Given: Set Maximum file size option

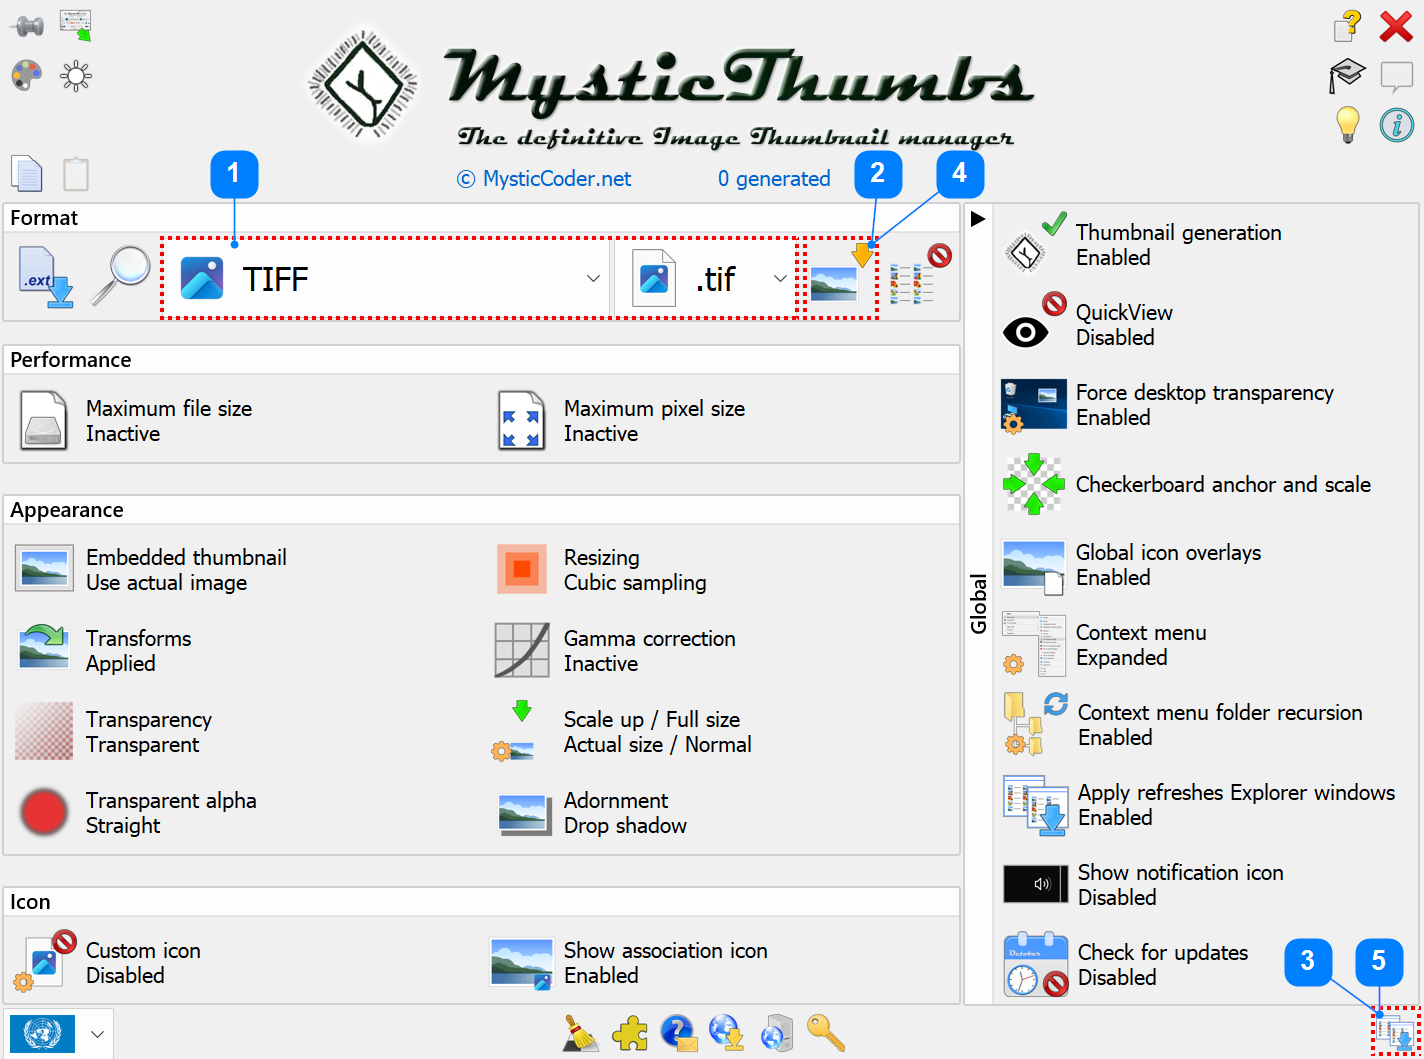Looking at the screenshot, I should point(135,421).
